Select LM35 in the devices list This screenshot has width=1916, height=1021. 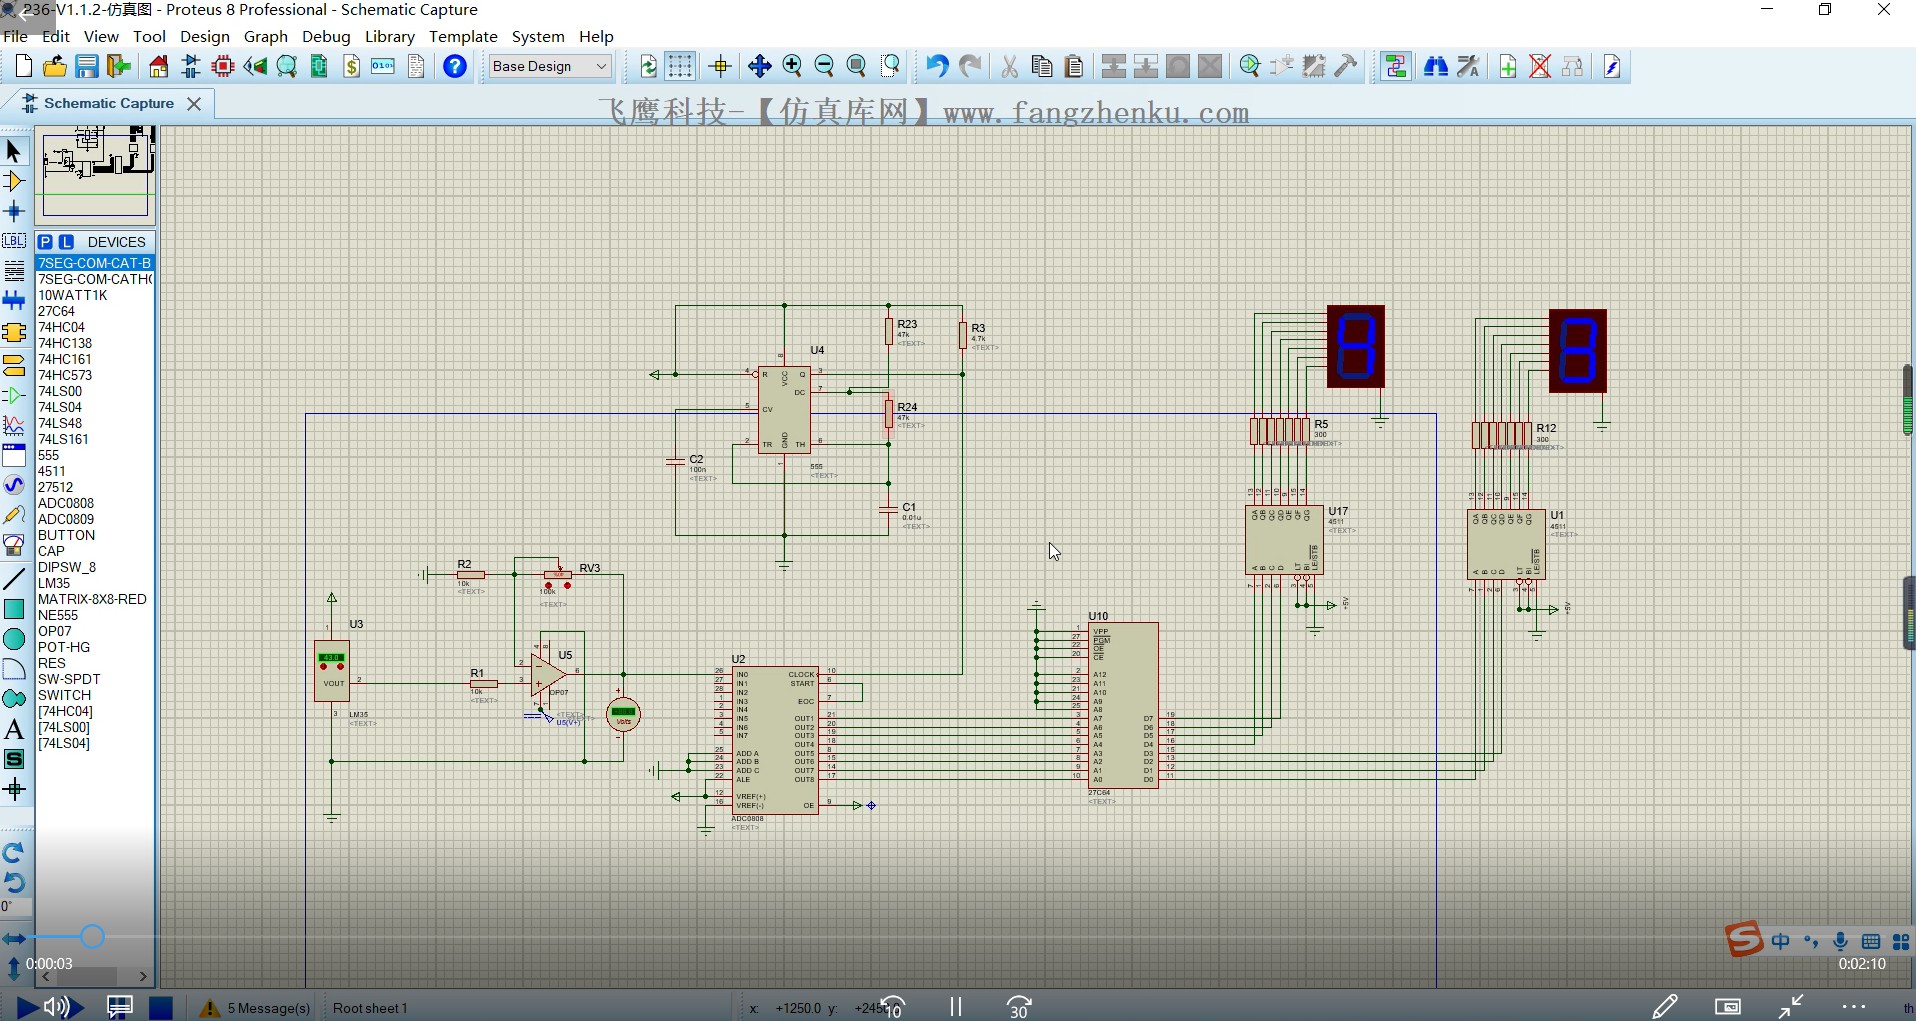tap(54, 583)
